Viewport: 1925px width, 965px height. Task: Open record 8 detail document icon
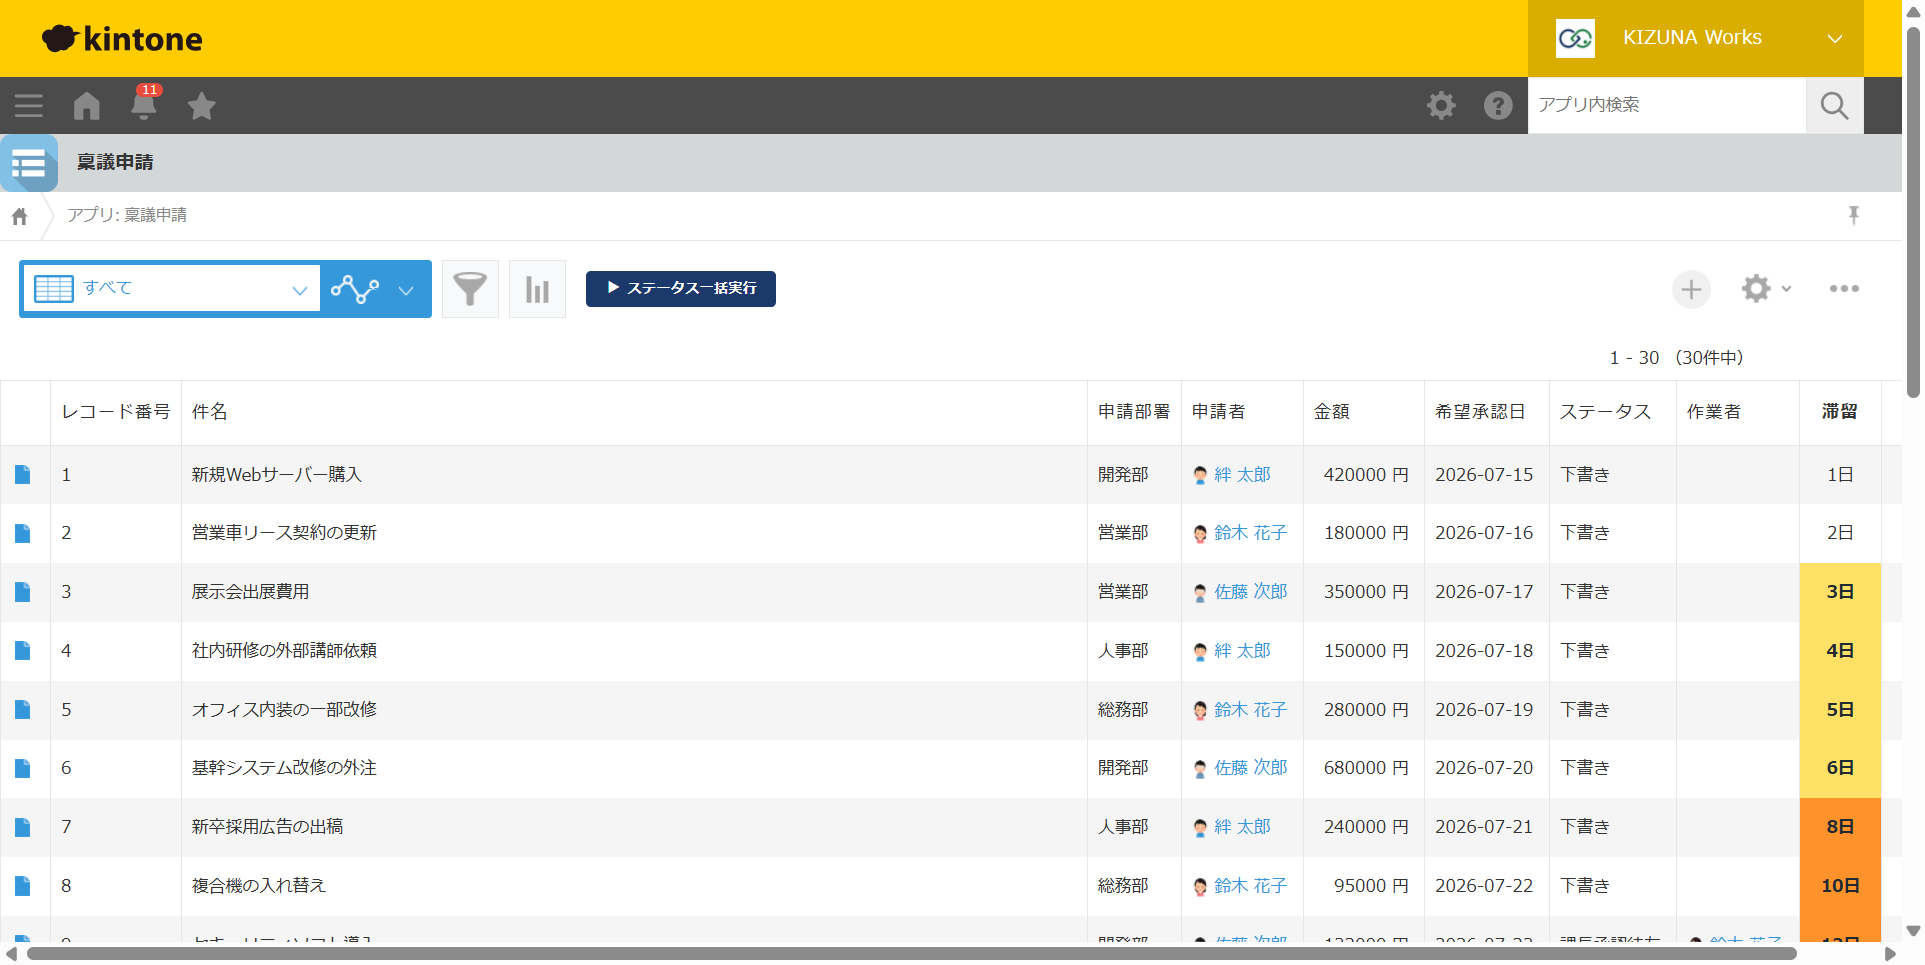click(23, 886)
